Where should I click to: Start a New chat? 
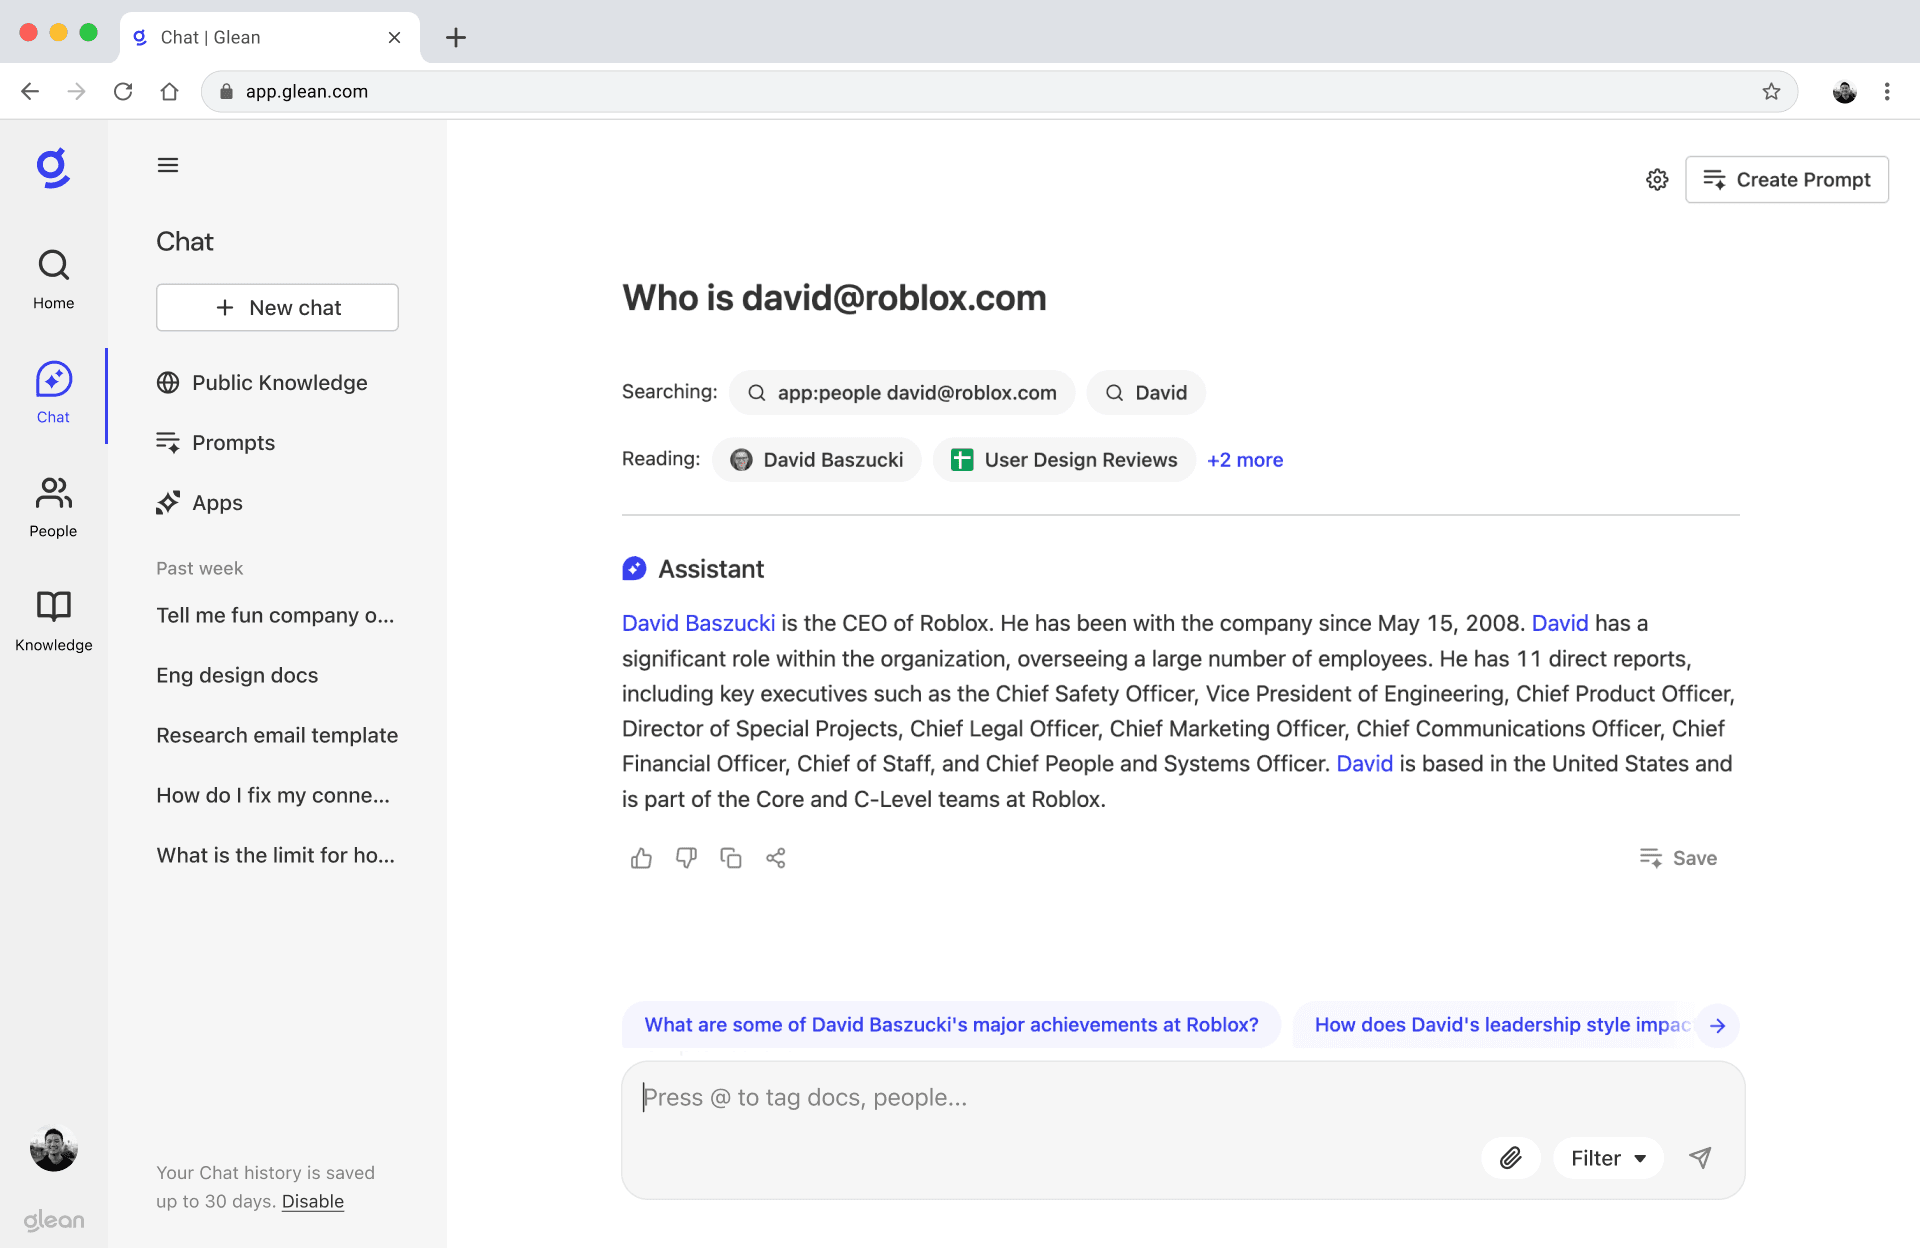pyautogui.click(x=277, y=307)
